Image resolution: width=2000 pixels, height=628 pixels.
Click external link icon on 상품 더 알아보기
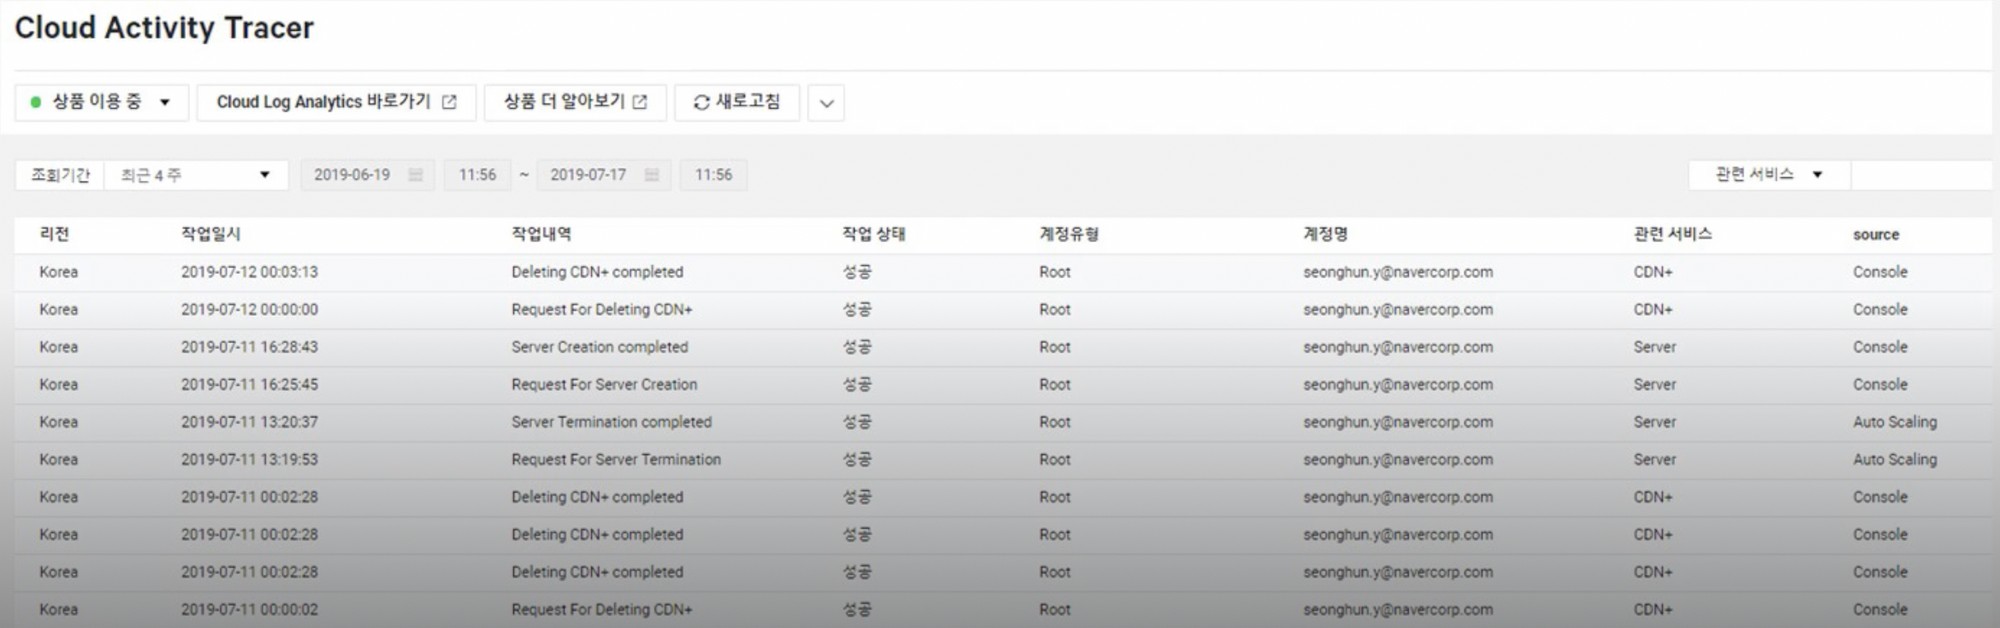pyautogui.click(x=640, y=102)
